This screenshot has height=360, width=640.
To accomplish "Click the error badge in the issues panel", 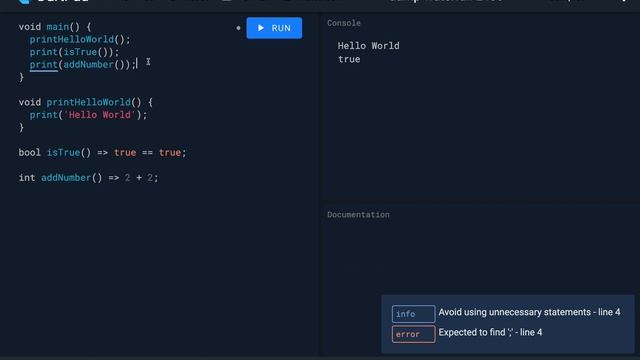I will tap(413, 334).
